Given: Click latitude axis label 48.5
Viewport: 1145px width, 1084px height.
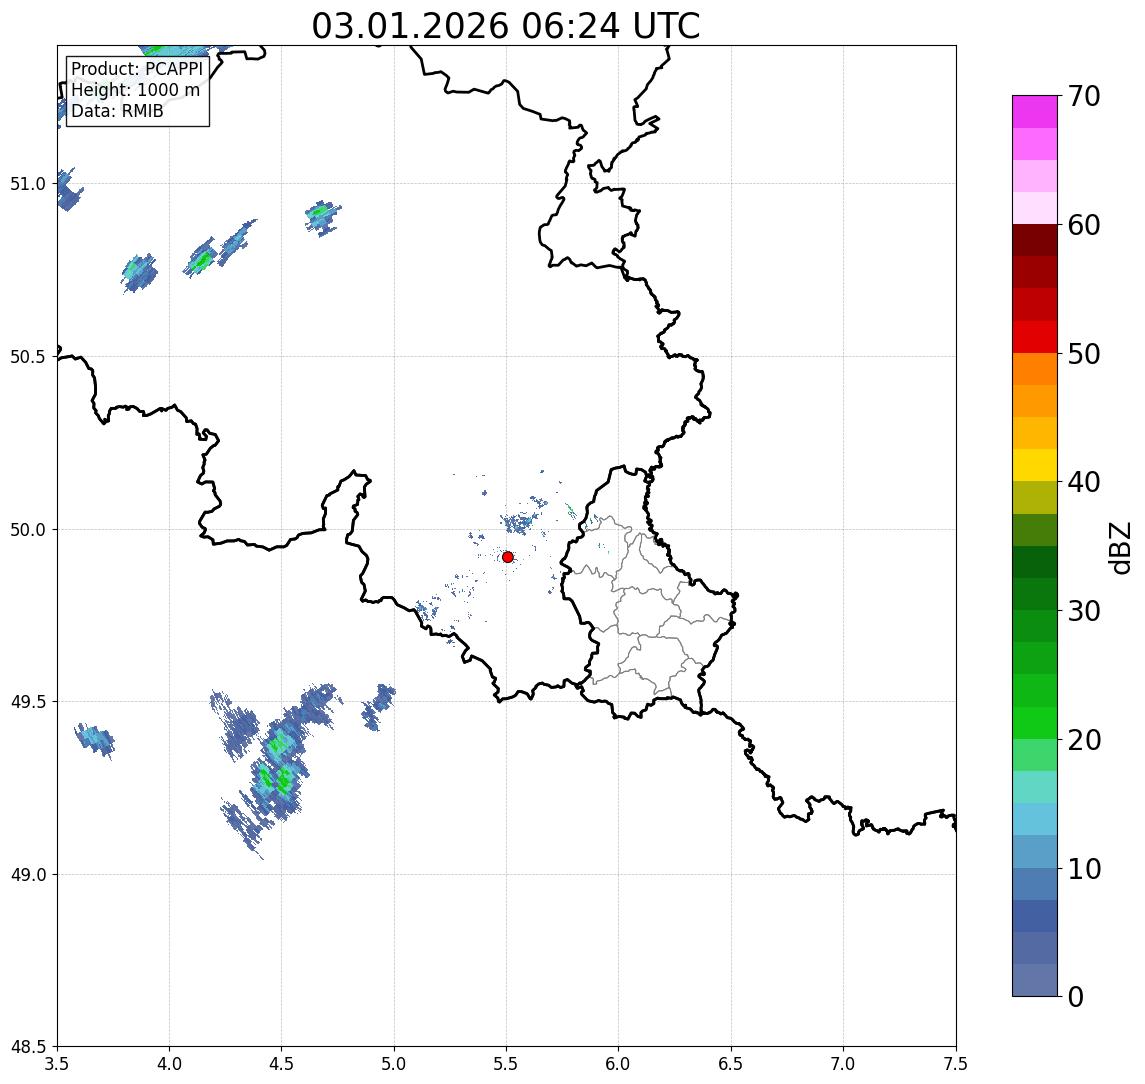Looking at the screenshot, I should (28, 1047).
